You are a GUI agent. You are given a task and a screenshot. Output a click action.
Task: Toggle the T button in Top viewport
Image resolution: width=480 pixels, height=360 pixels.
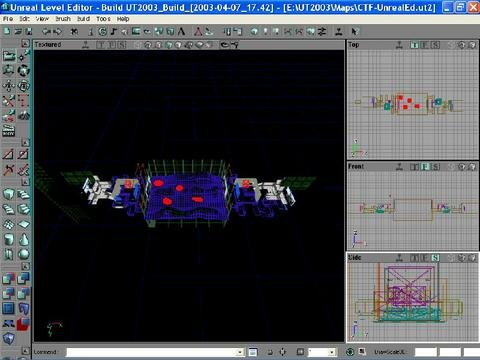[x=414, y=45]
